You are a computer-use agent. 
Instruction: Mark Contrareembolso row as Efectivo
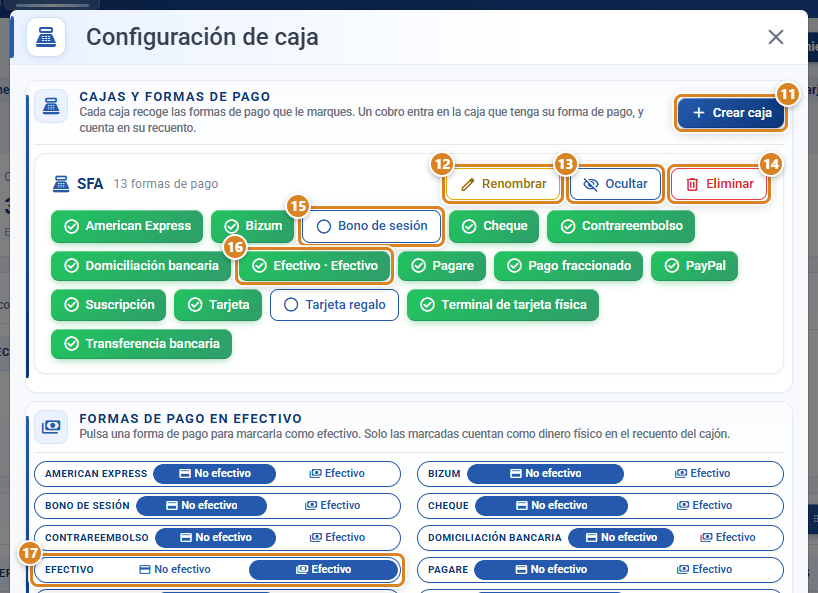tap(337, 538)
